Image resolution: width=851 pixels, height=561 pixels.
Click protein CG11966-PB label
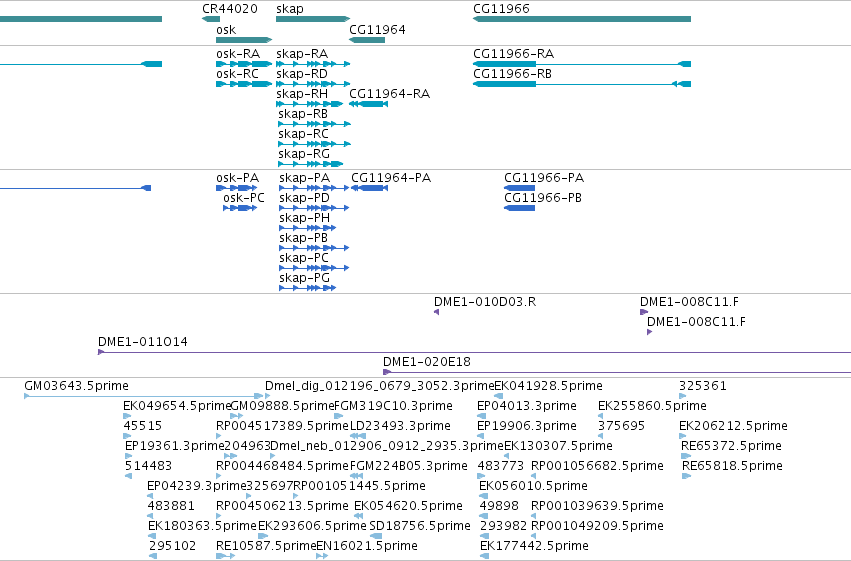543,198
